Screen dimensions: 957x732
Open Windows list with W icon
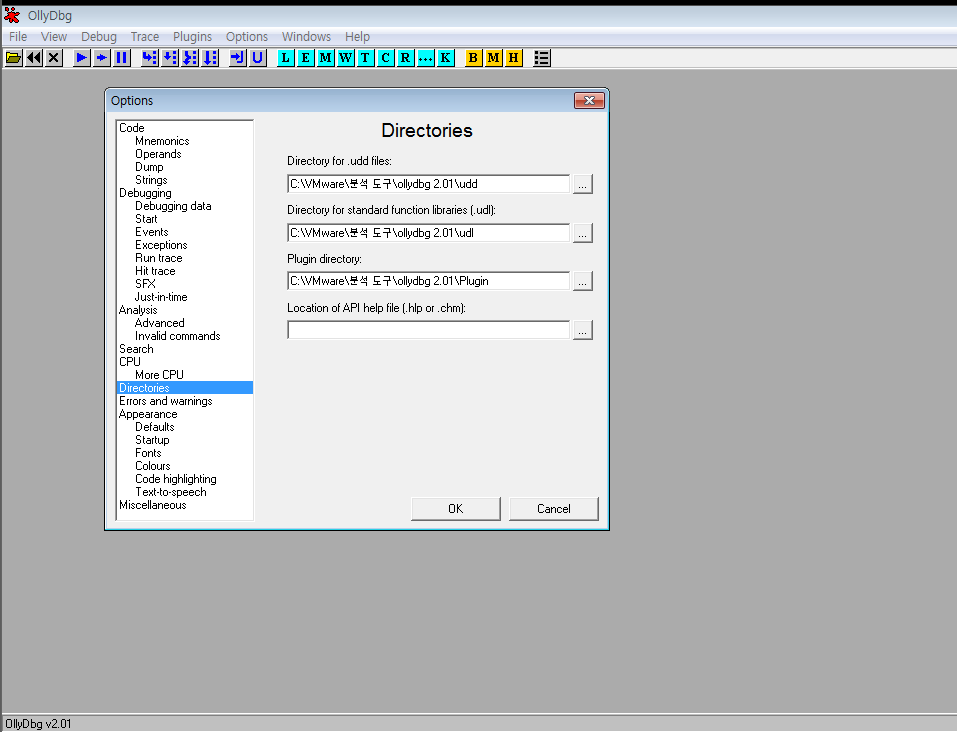[x=345, y=58]
